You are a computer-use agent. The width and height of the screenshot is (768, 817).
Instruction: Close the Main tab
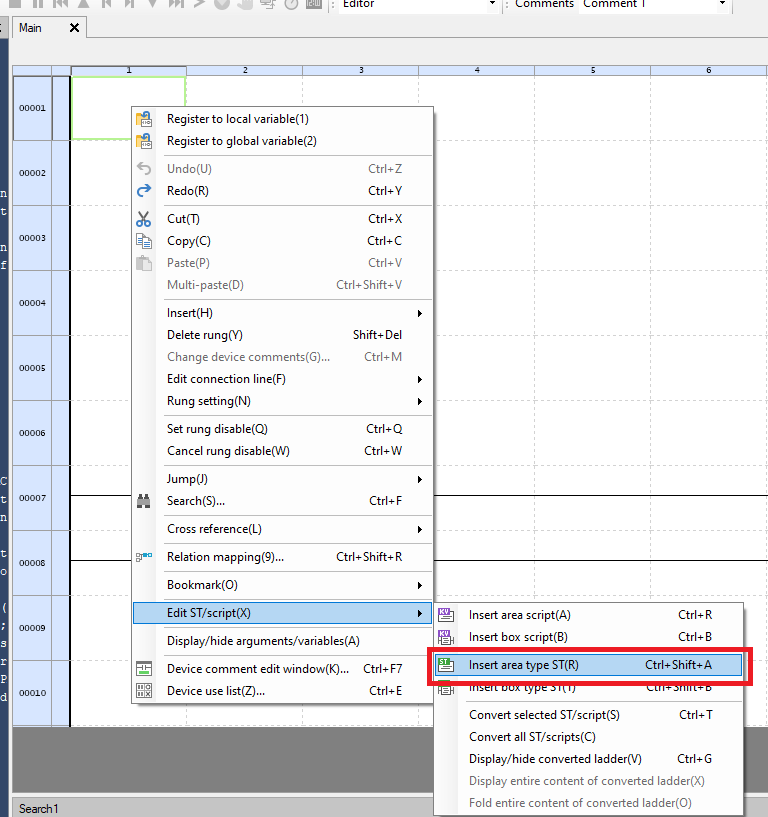click(74, 28)
